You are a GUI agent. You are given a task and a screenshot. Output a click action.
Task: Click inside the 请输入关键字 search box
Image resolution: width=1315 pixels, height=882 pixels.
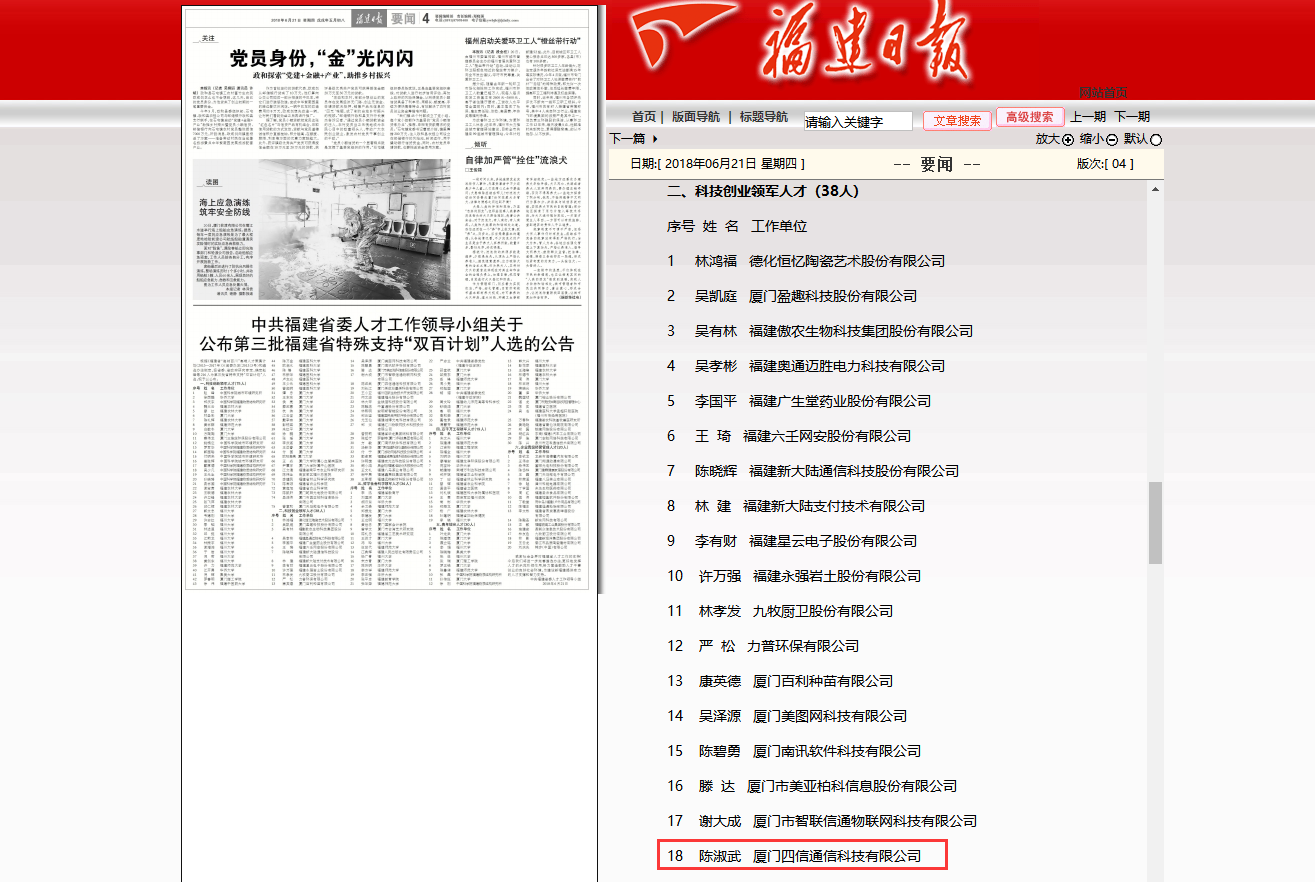pos(857,119)
